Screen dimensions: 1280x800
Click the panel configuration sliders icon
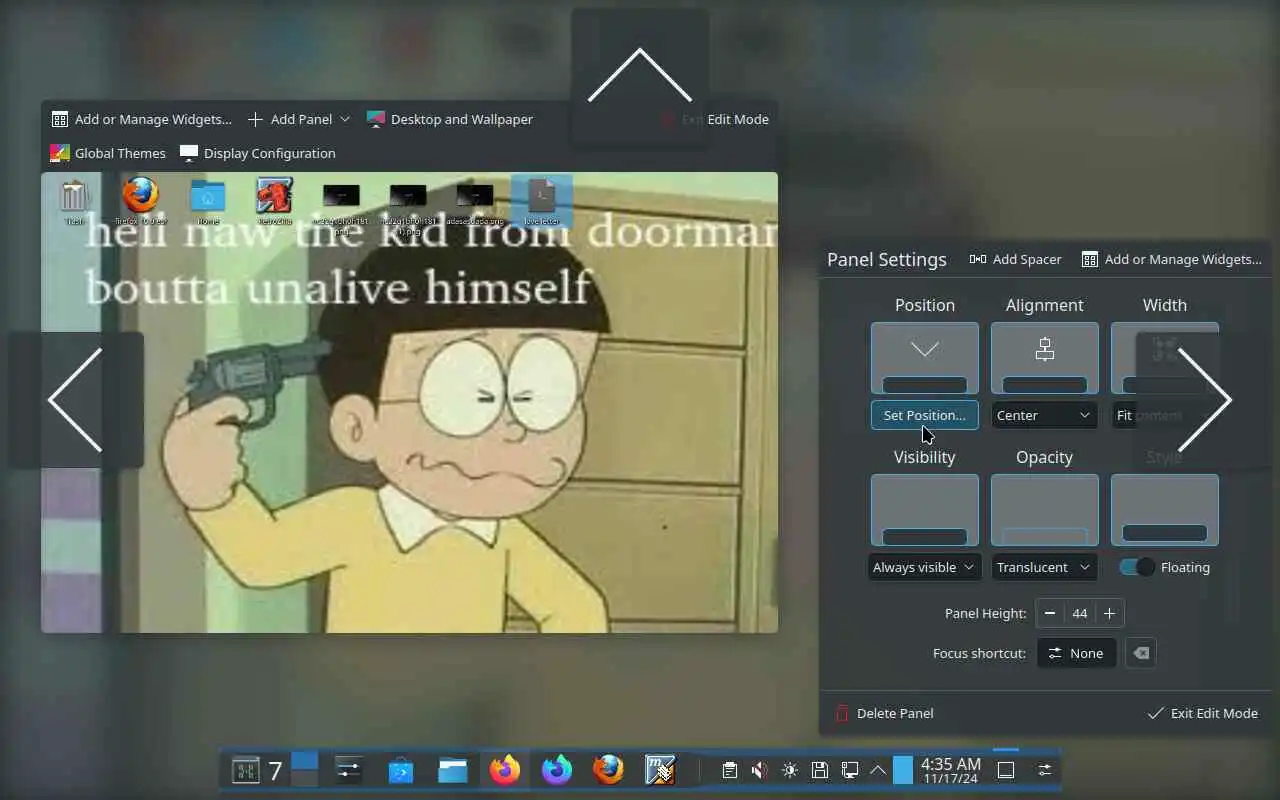(x=1044, y=770)
